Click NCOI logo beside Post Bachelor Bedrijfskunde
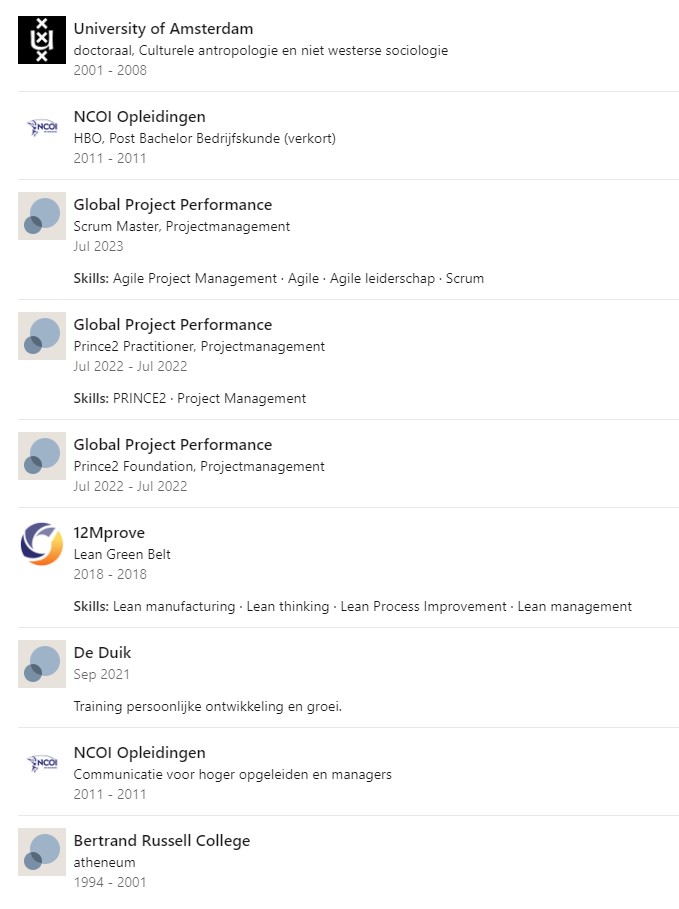679x909 pixels. (42, 128)
